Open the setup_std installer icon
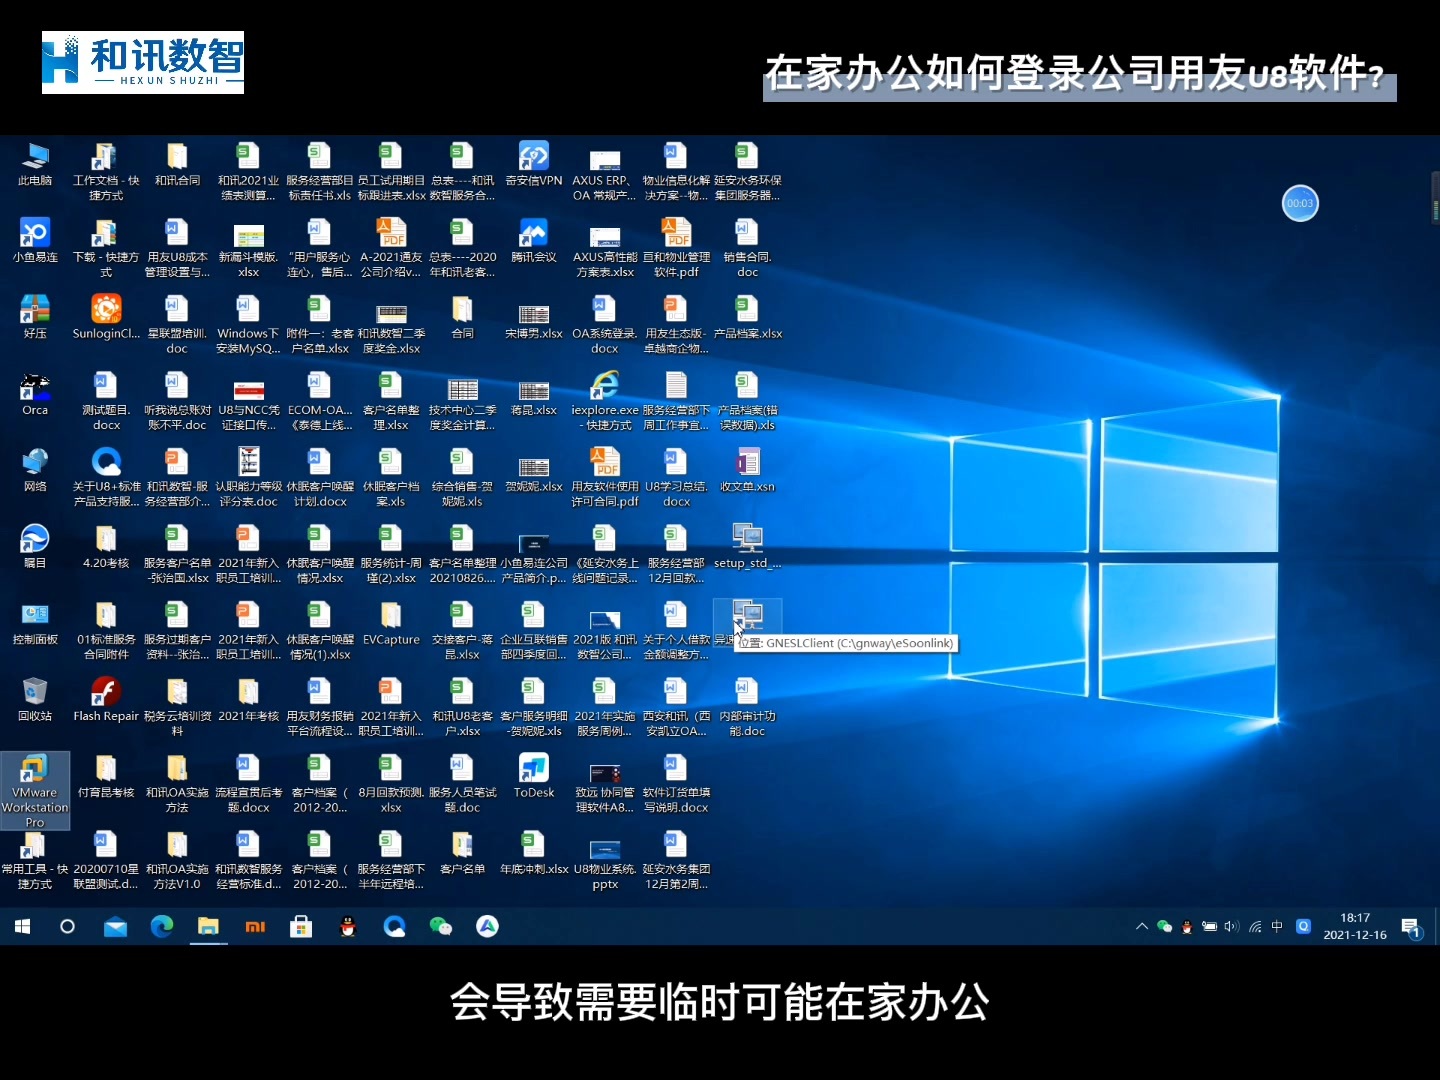This screenshot has height=1080, width=1440. [x=747, y=547]
